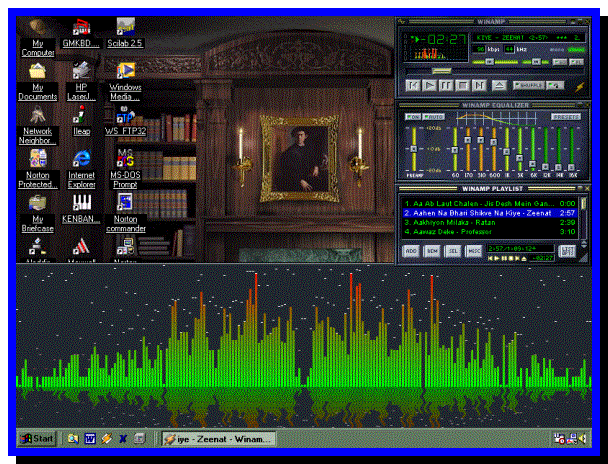Click the Winamp Play button
This screenshot has height=464, width=608.
pyautogui.click(x=429, y=85)
